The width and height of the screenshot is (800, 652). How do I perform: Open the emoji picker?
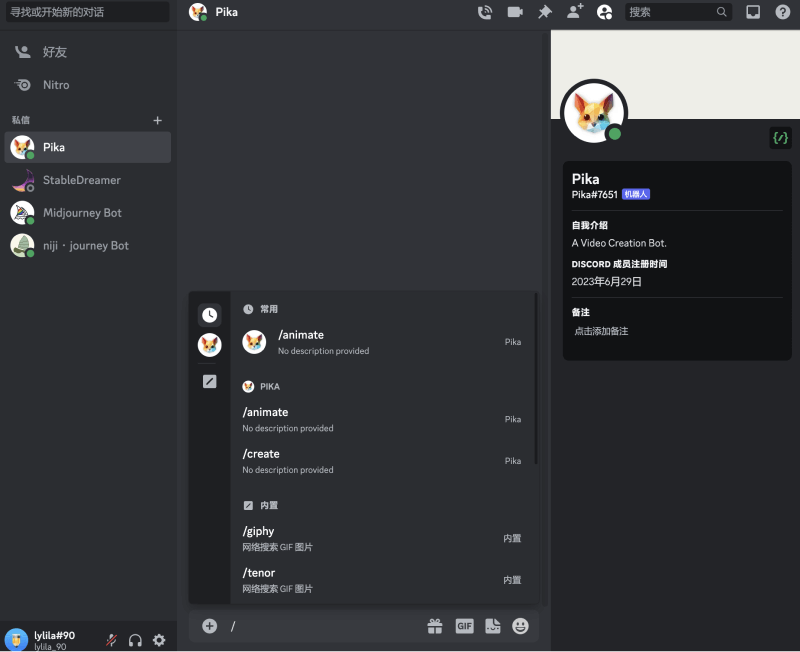coord(520,626)
